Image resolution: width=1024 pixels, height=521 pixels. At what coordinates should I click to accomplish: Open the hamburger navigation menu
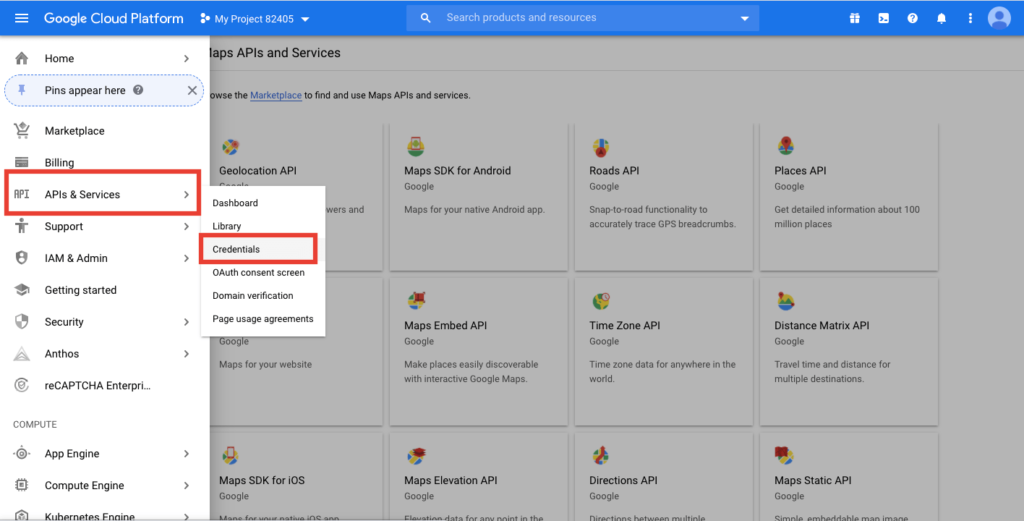(x=22, y=18)
